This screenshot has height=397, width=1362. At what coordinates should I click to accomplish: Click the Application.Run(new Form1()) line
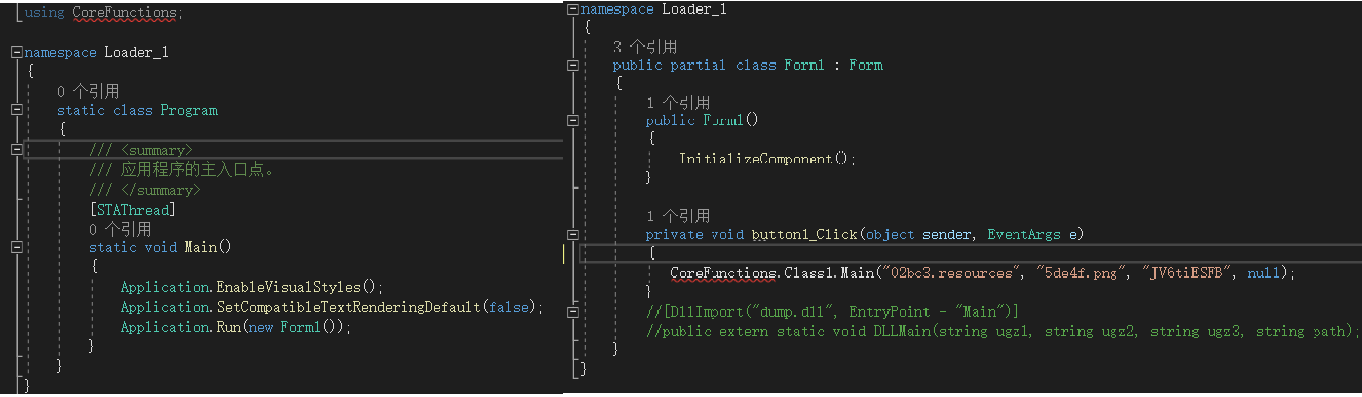(x=236, y=327)
